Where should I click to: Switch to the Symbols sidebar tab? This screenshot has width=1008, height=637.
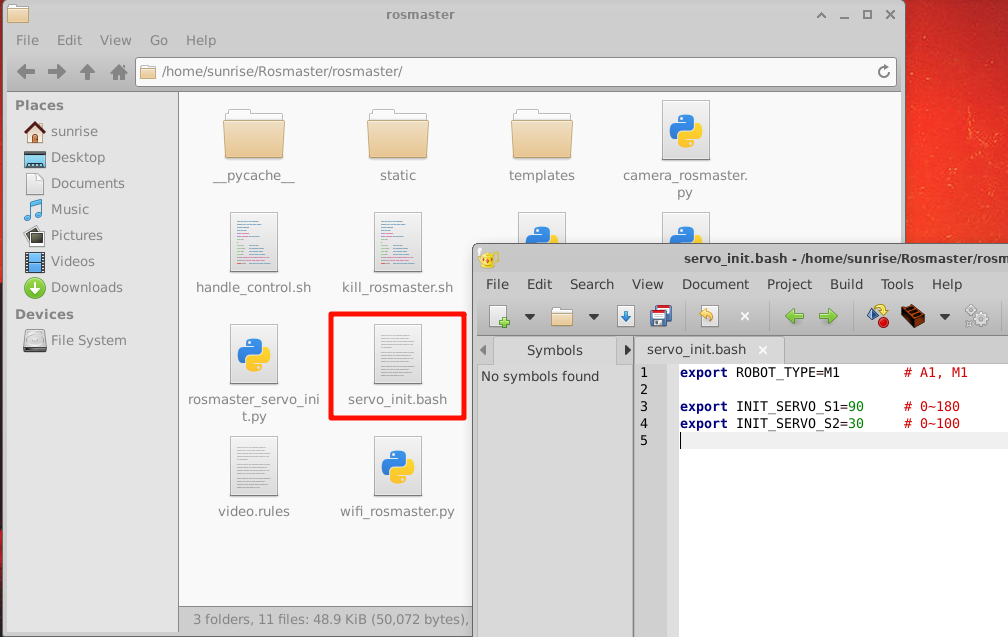click(x=554, y=350)
